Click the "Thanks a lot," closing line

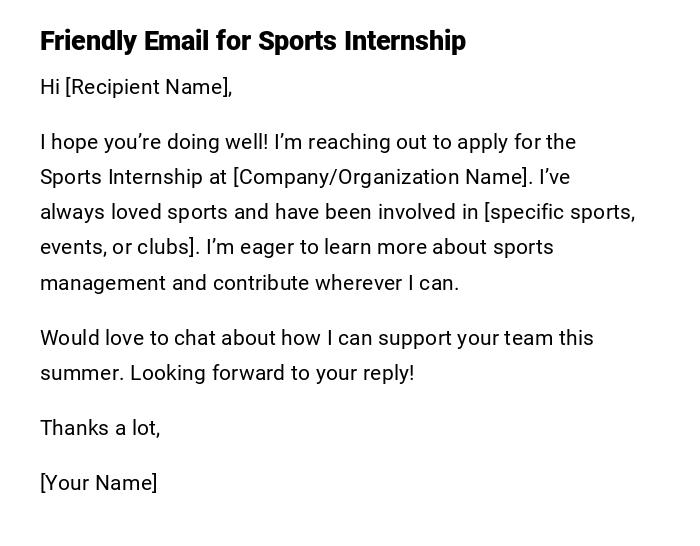pos(100,428)
